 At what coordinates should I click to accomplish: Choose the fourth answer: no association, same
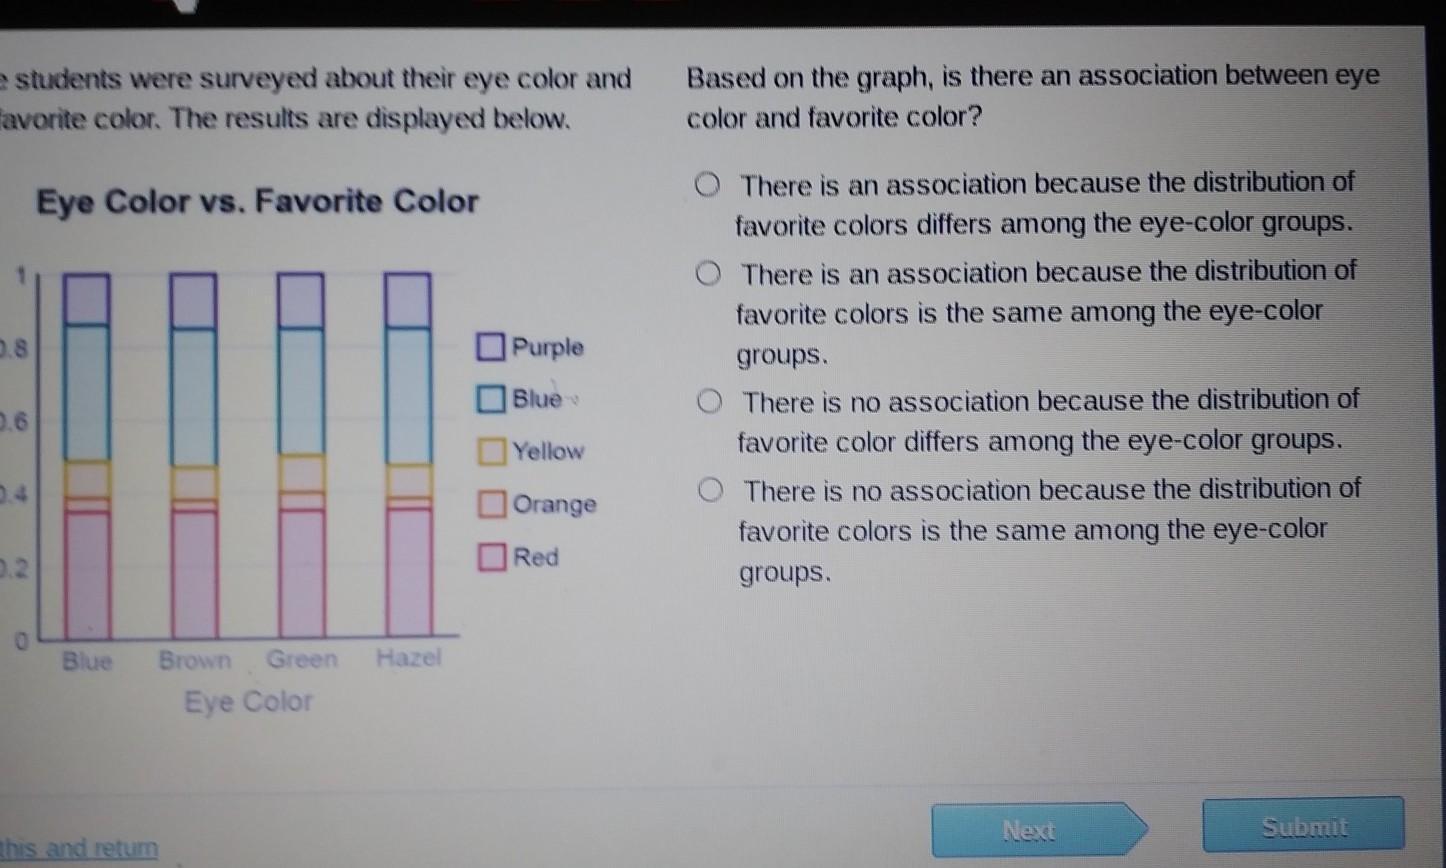[x=710, y=490]
